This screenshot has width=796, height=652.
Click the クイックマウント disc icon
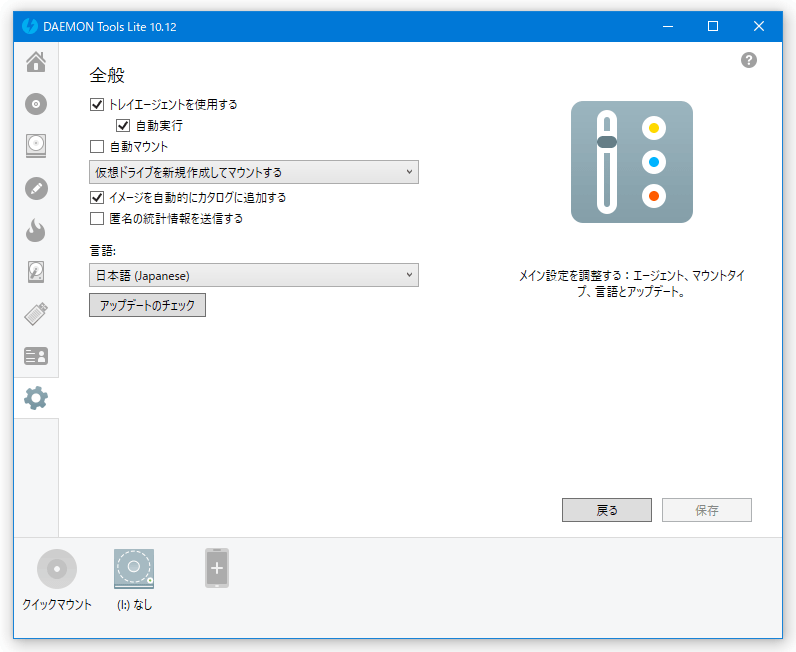[x=57, y=569]
